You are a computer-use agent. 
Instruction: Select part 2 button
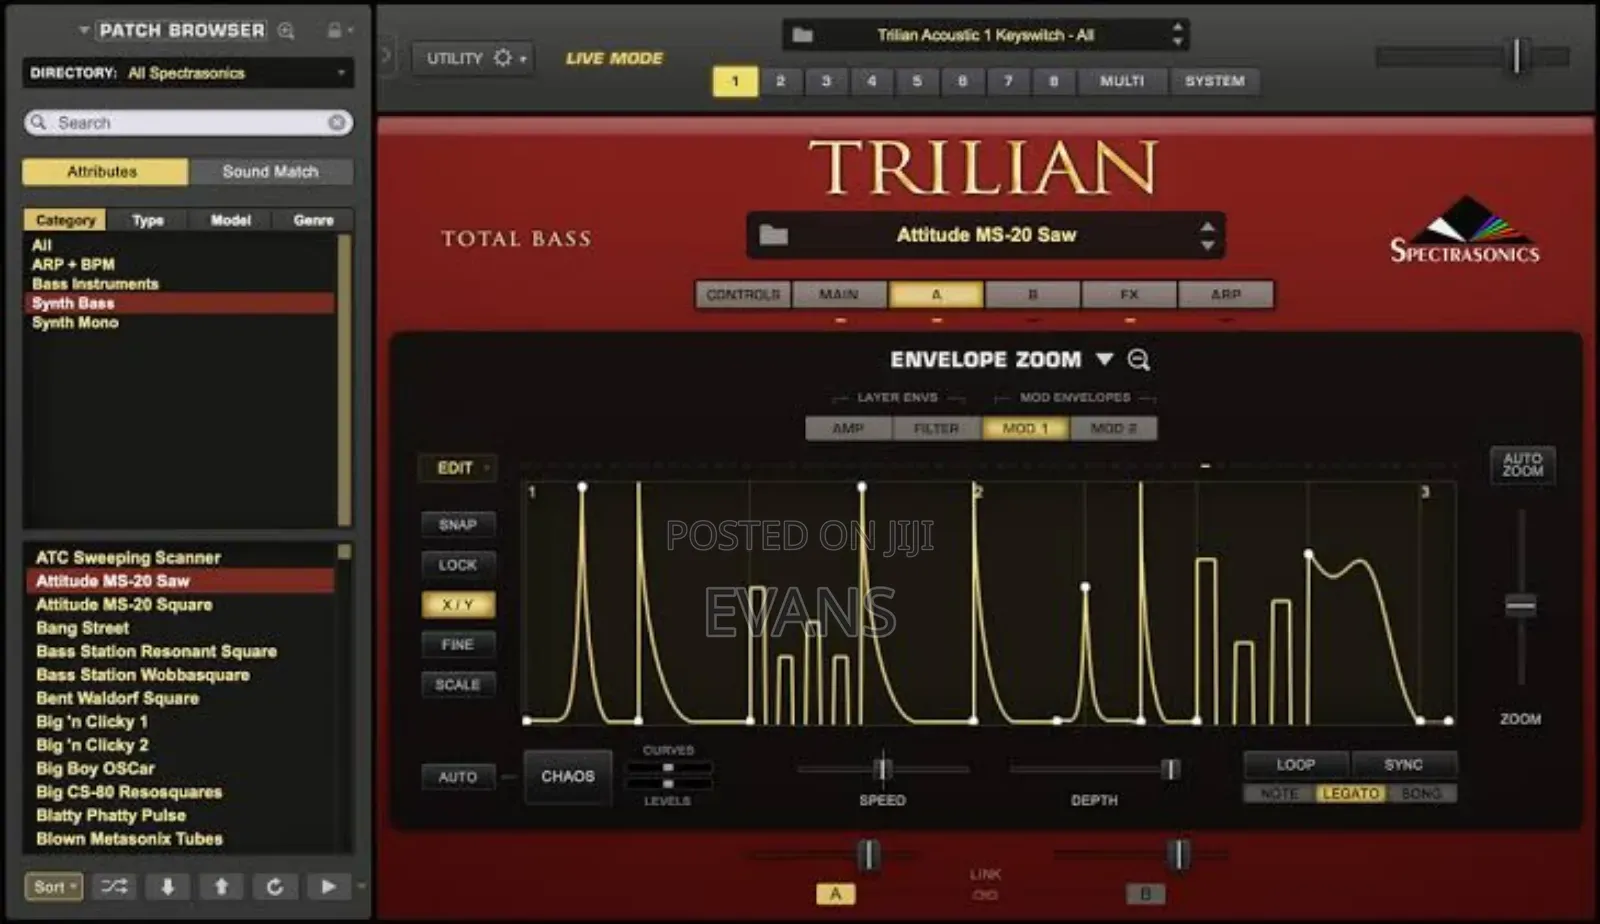780,81
